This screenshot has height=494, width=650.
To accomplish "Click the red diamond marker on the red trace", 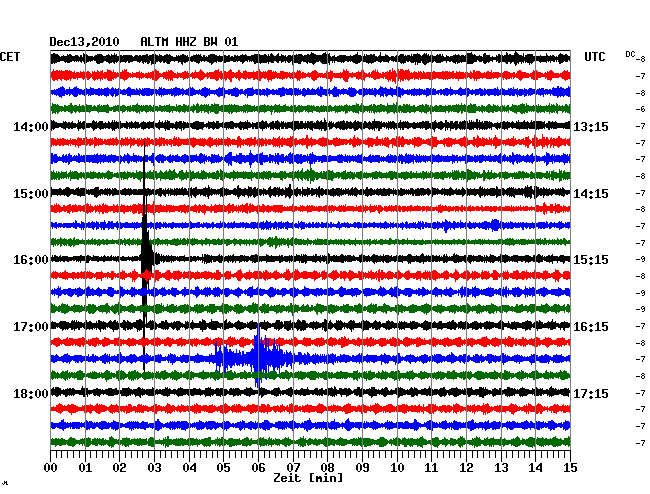I will (147, 275).
